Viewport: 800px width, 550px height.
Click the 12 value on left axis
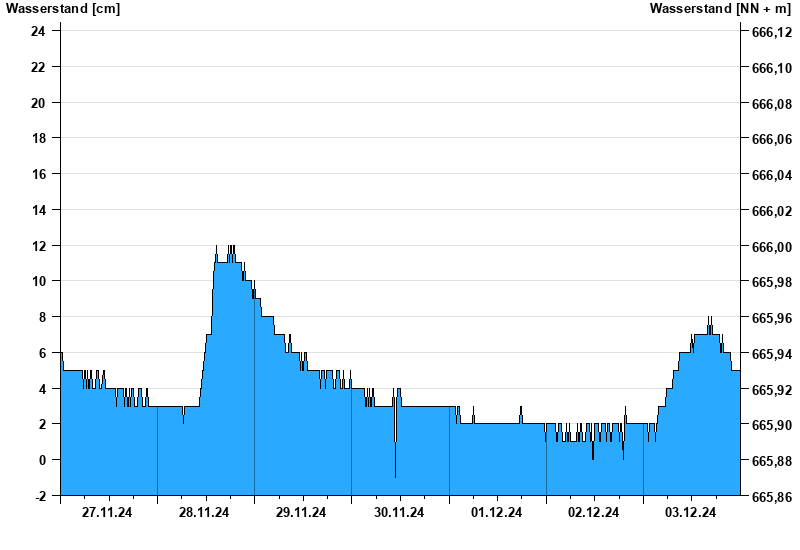click(38, 246)
